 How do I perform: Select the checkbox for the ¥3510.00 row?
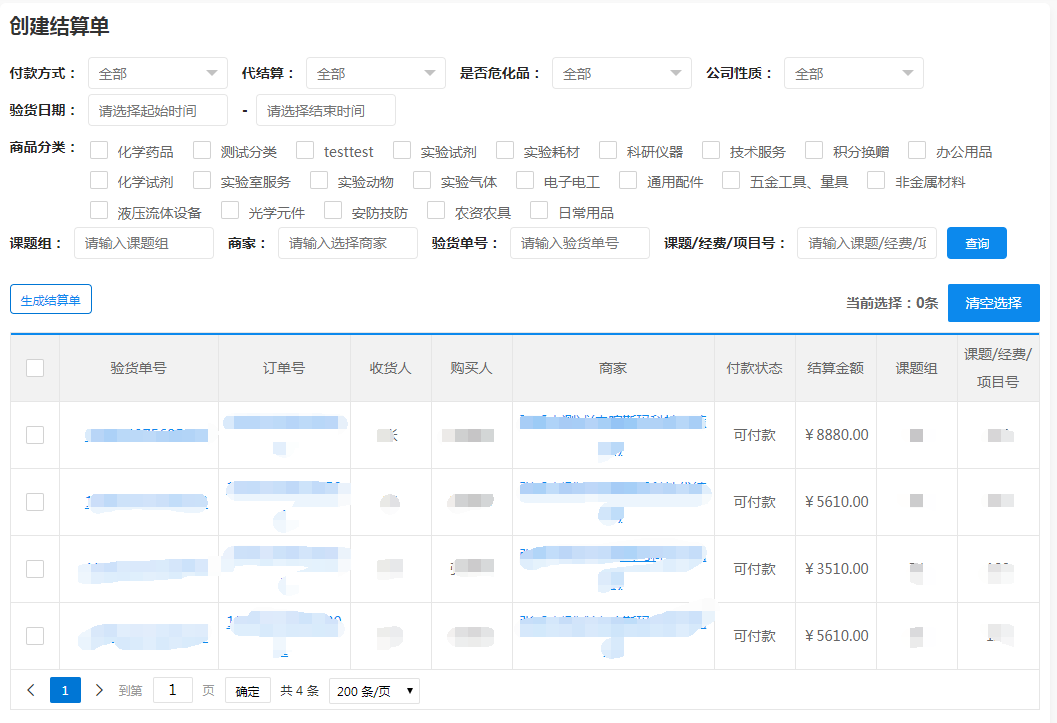pos(35,569)
